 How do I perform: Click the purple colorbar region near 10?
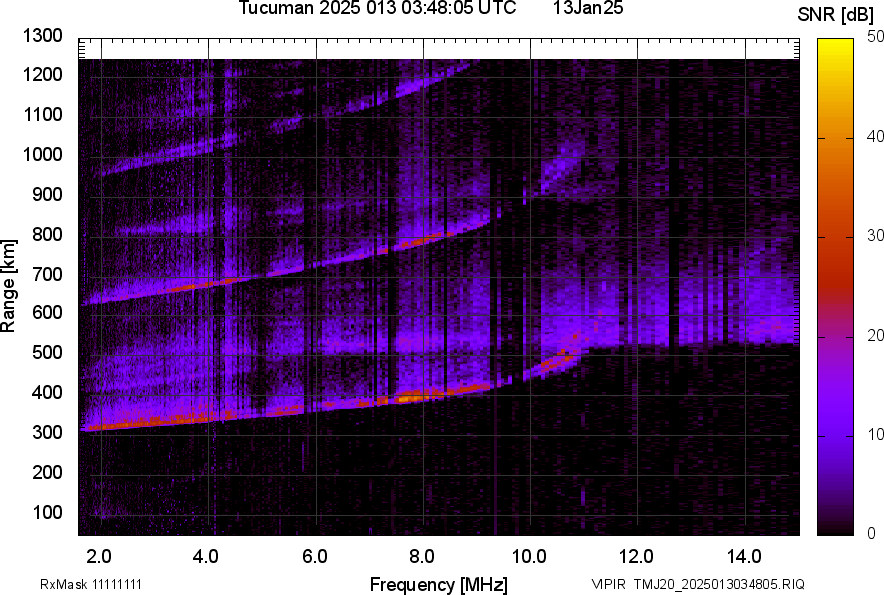tap(833, 435)
